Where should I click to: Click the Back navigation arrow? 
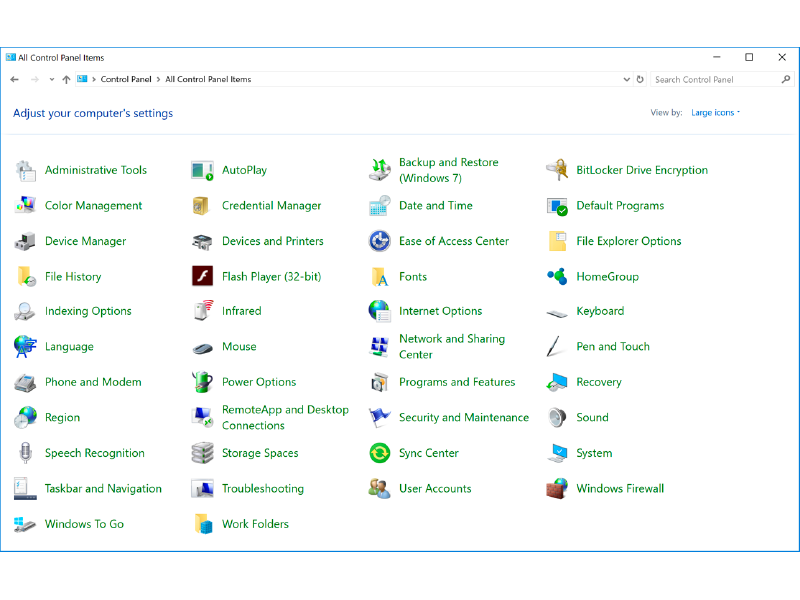pos(15,79)
